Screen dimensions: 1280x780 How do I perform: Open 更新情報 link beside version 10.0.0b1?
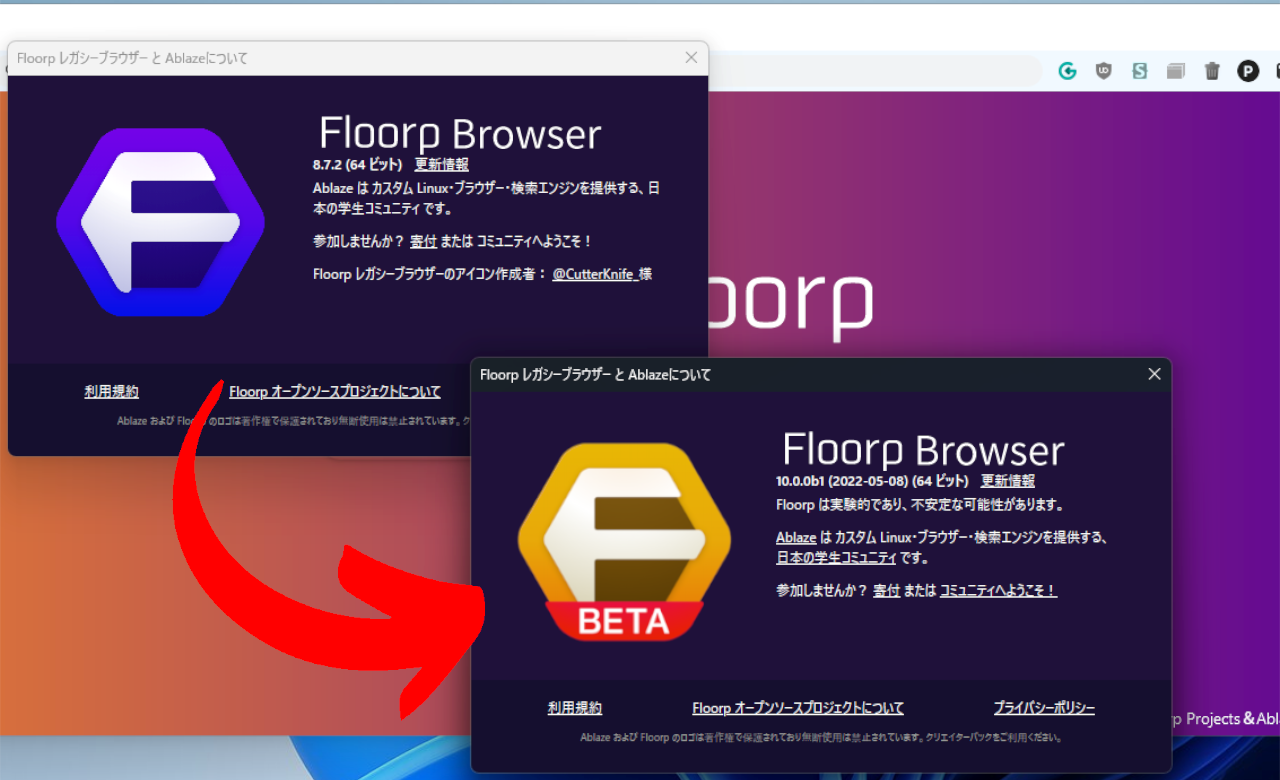tap(1008, 481)
